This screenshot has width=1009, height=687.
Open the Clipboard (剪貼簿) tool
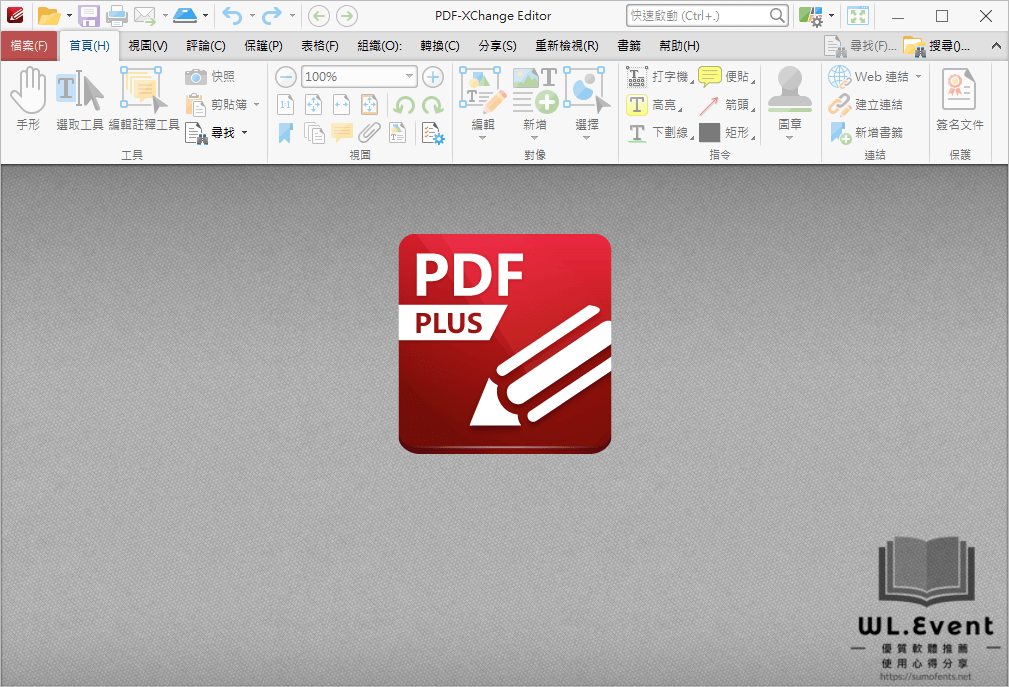[216, 104]
